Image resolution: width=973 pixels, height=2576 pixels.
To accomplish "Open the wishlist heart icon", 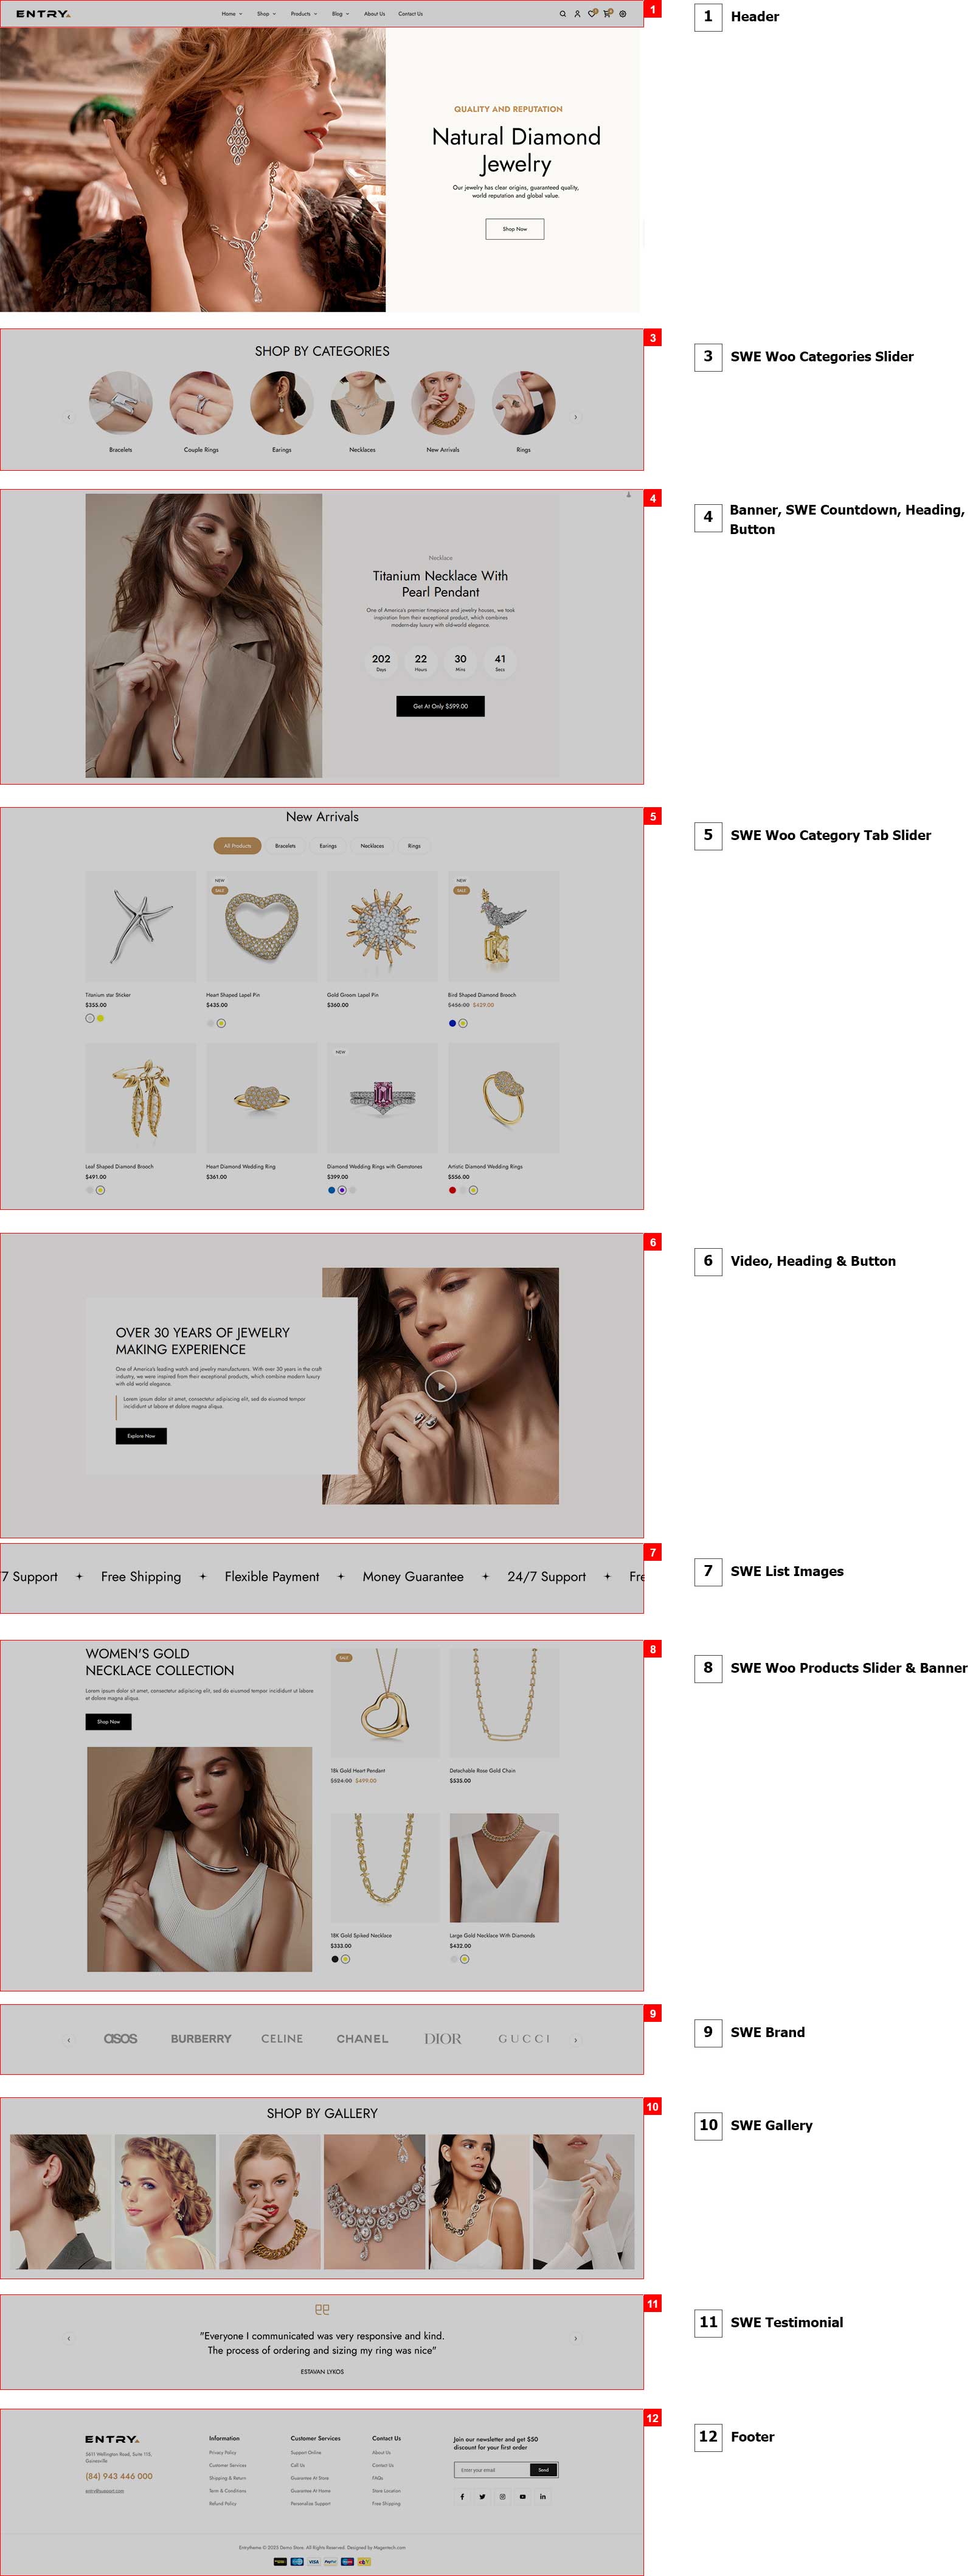I will click(592, 14).
